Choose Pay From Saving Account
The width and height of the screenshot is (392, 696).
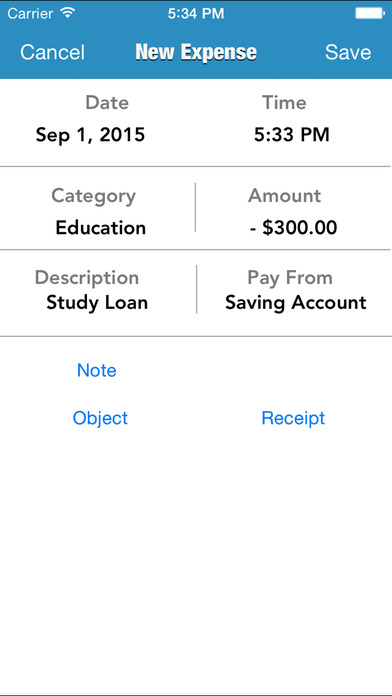(x=296, y=303)
